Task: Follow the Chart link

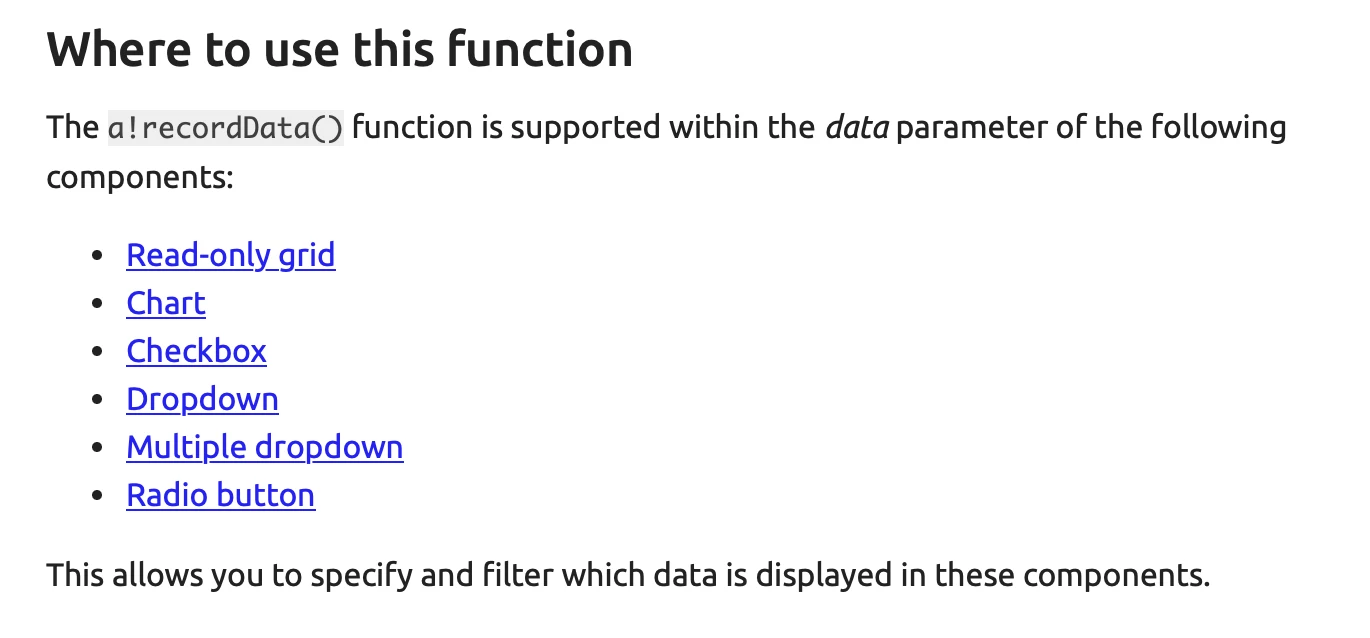Action: pos(166,304)
